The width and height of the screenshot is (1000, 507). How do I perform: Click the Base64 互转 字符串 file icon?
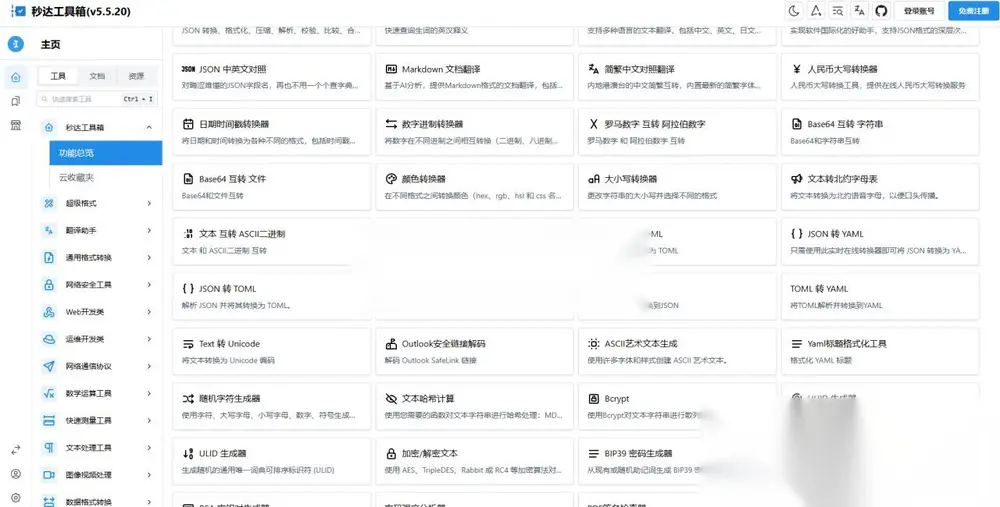tap(797, 124)
